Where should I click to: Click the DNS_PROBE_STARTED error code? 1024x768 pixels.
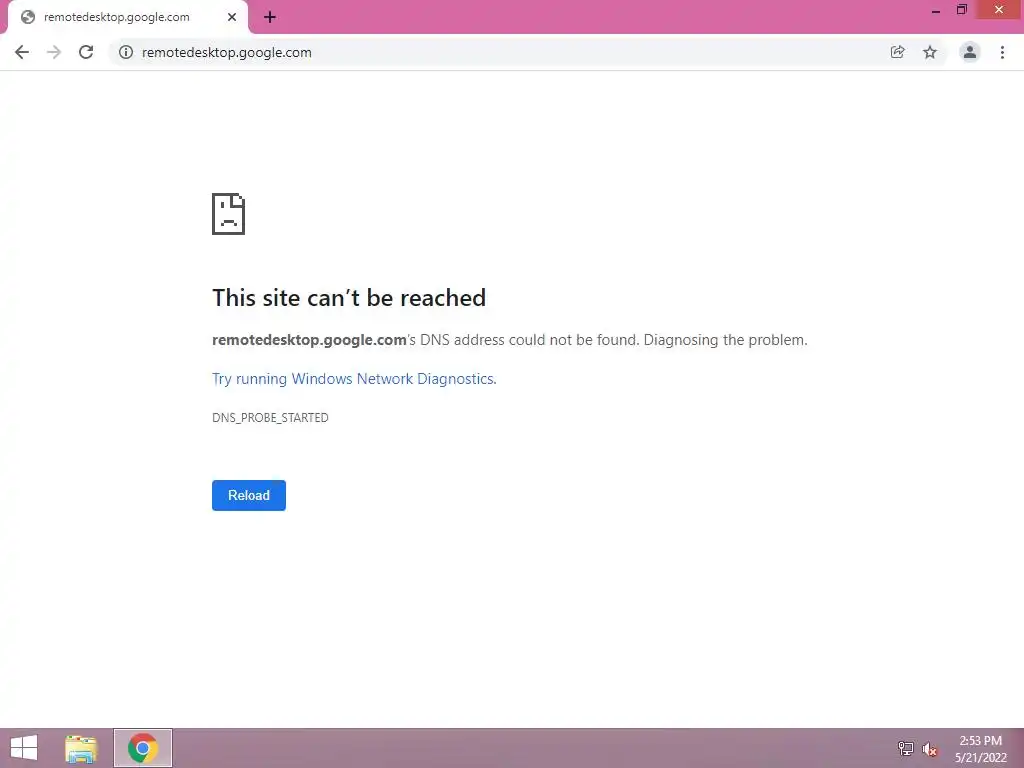(270, 417)
